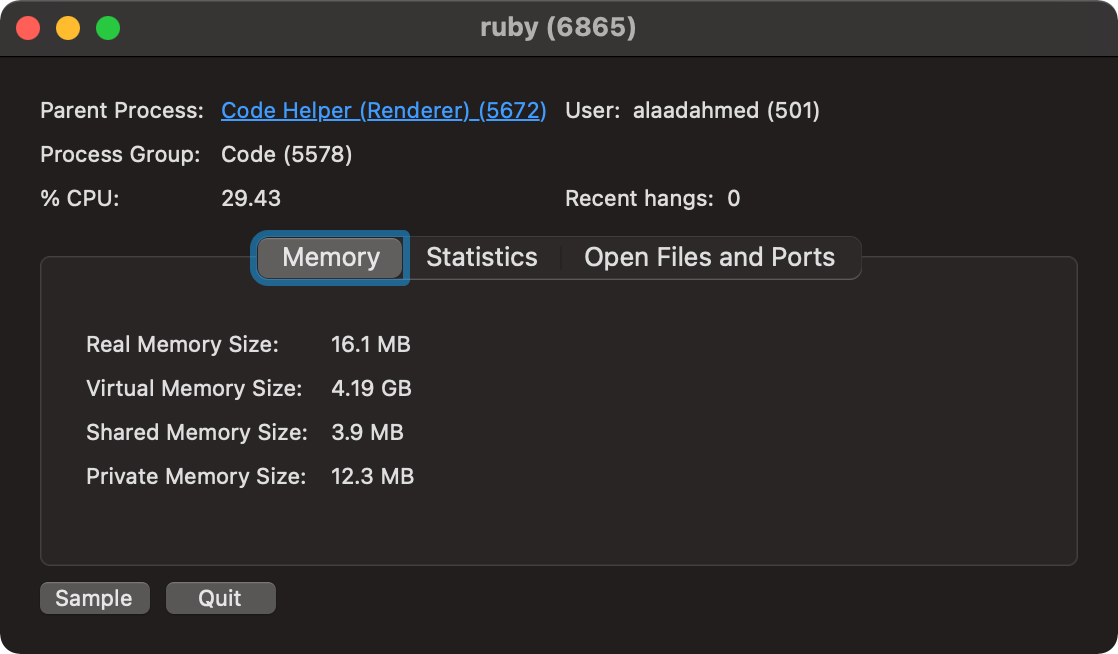Click the green zoom button

pos(106,27)
